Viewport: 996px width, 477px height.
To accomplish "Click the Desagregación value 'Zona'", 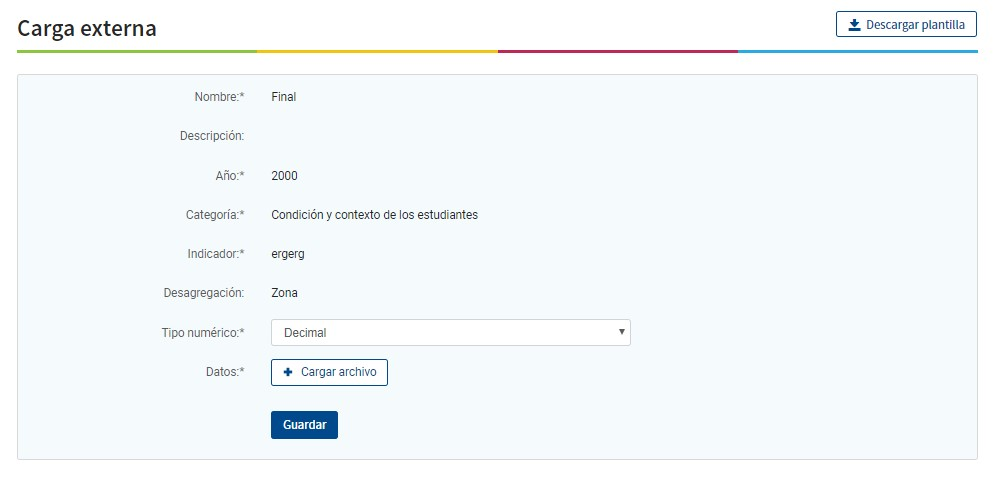I will [x=284, y=293].
